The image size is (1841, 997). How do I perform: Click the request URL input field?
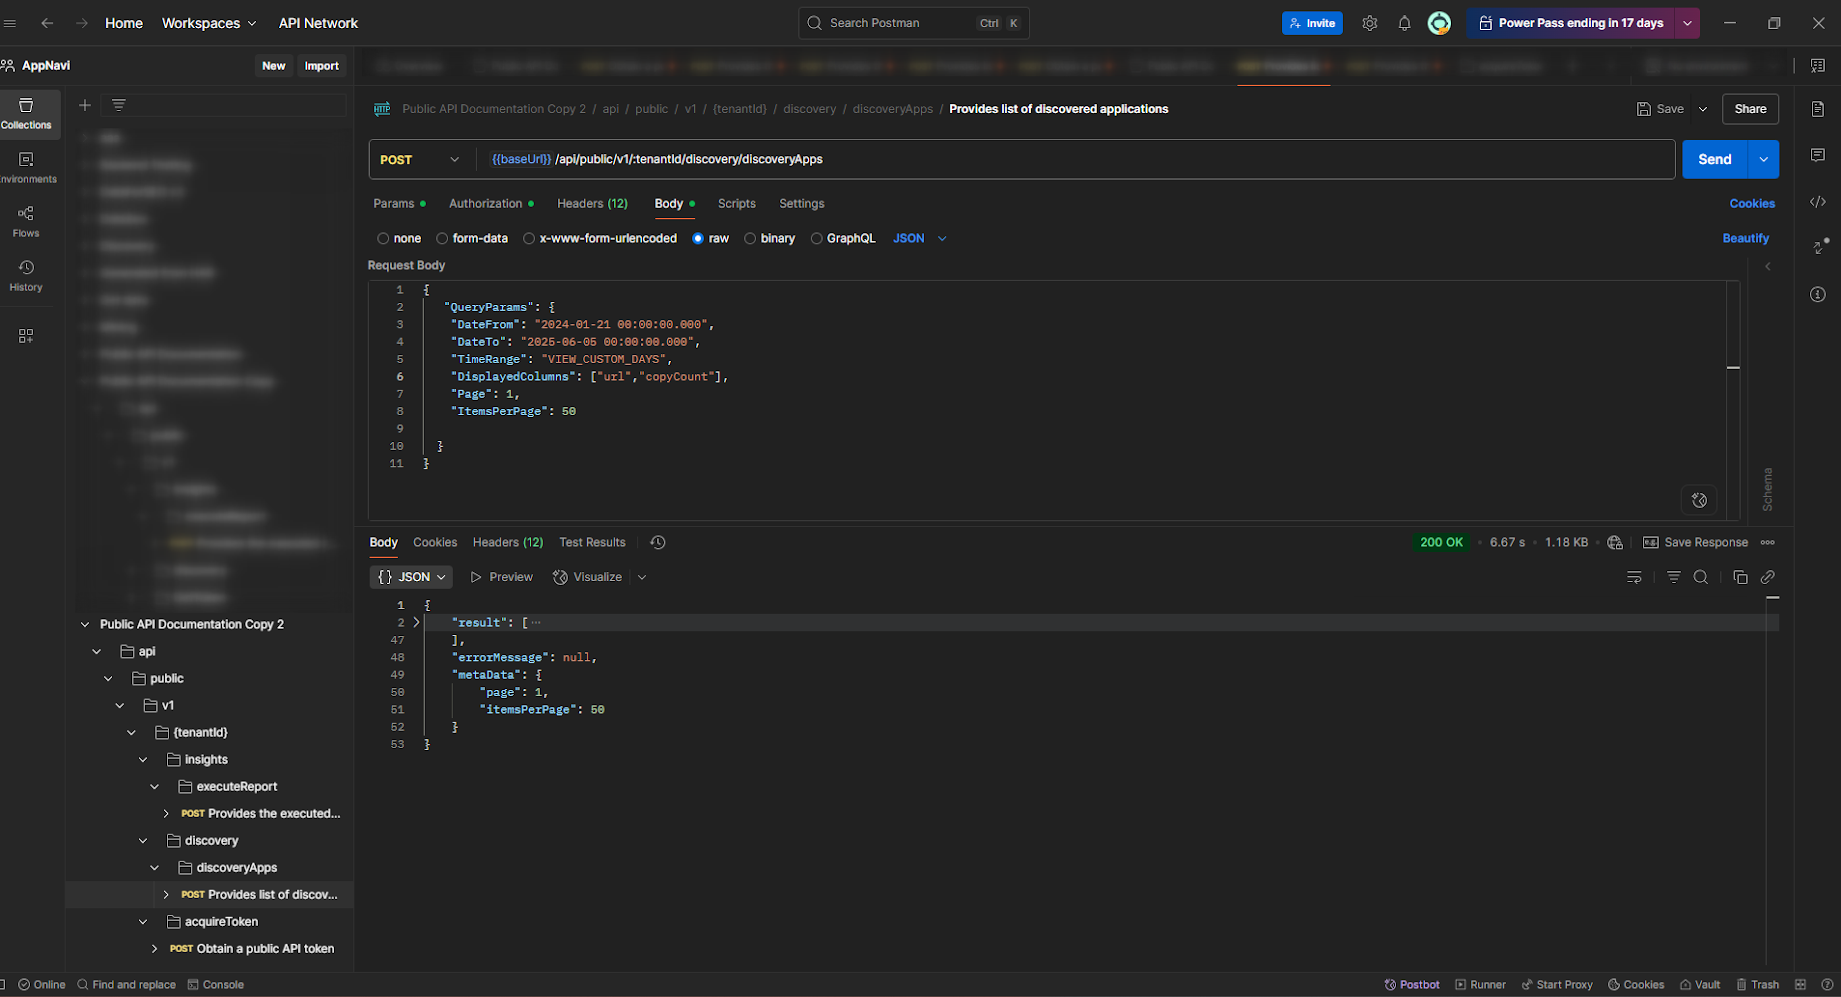point(1075,159)
